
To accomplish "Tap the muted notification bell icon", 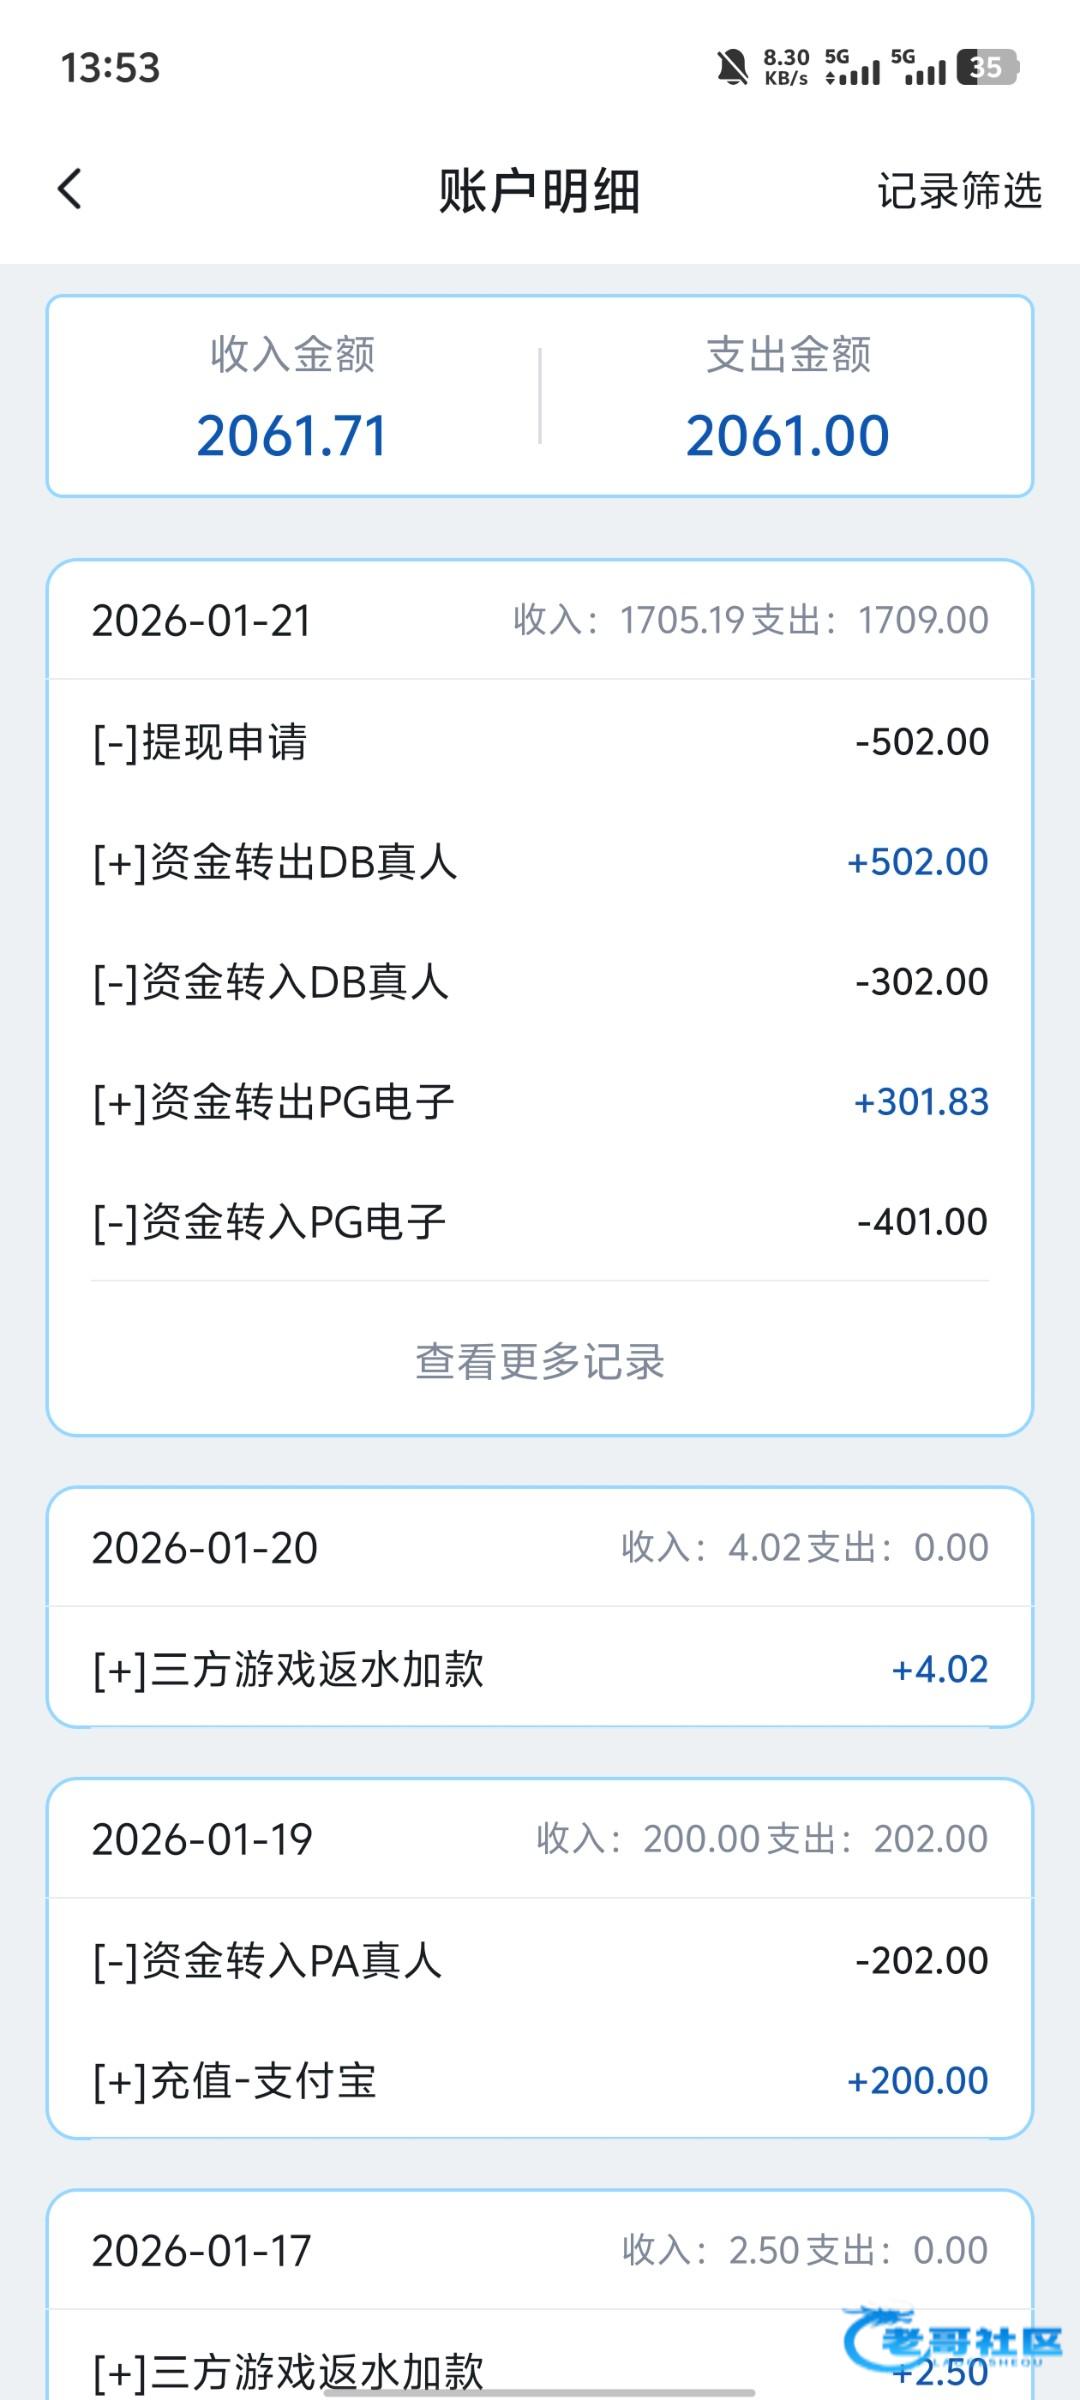I will click(x=732, y=67).
